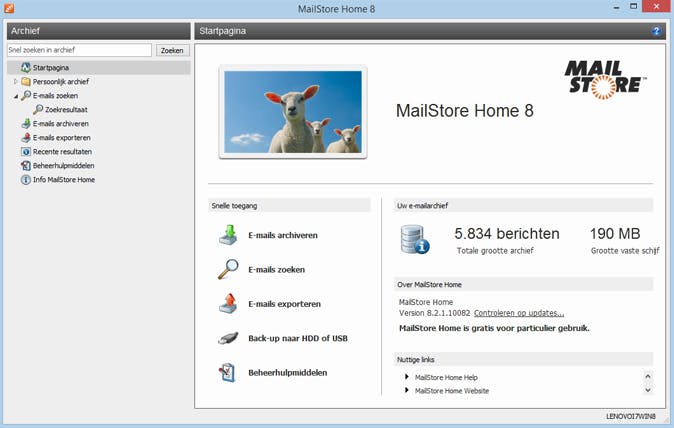Click the MailStore app icon in title bar

9,7
